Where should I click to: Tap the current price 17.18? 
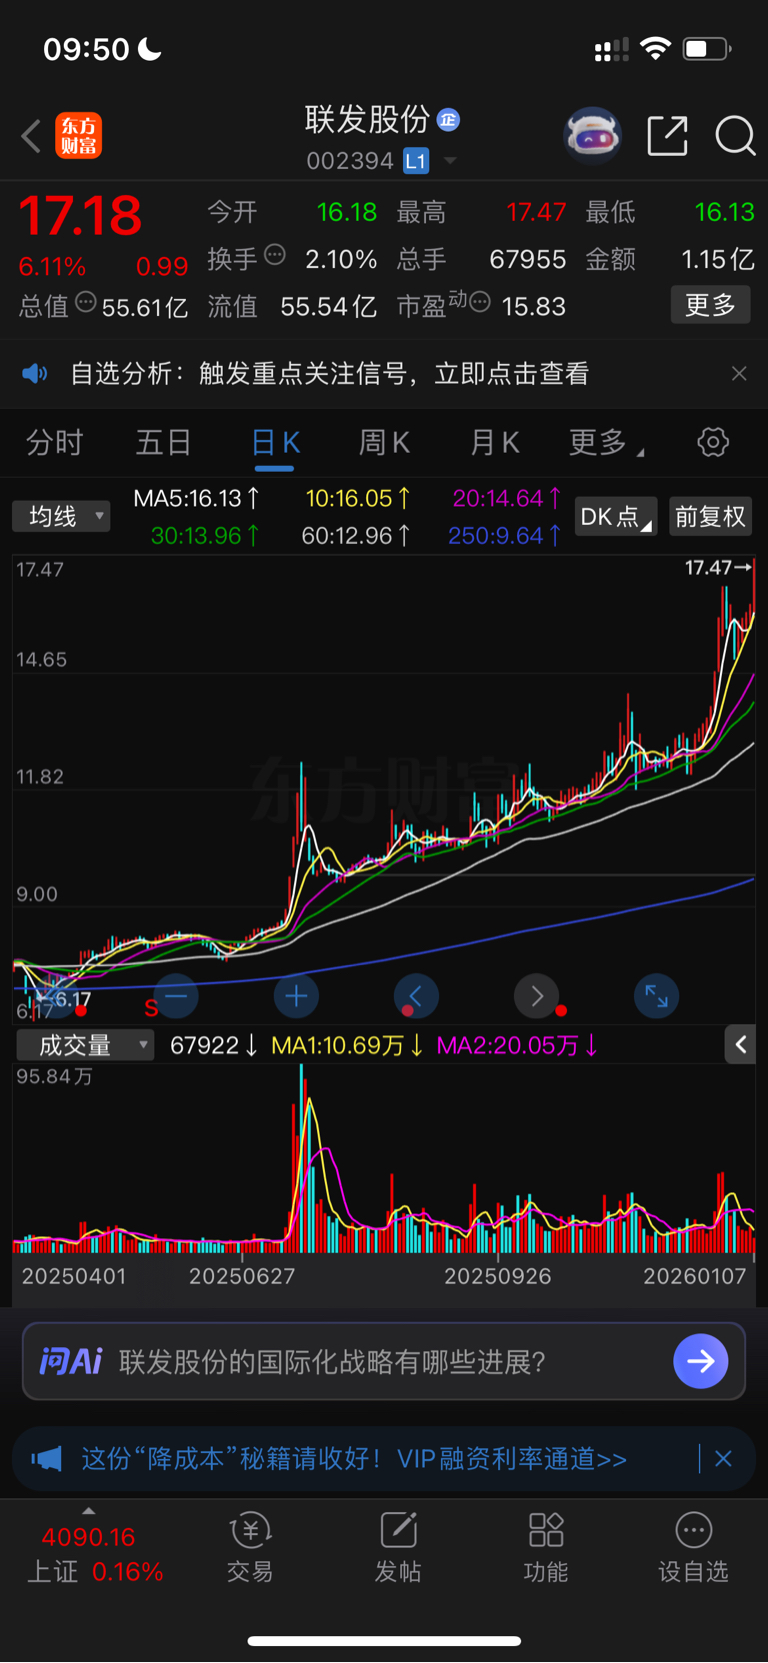81,215
